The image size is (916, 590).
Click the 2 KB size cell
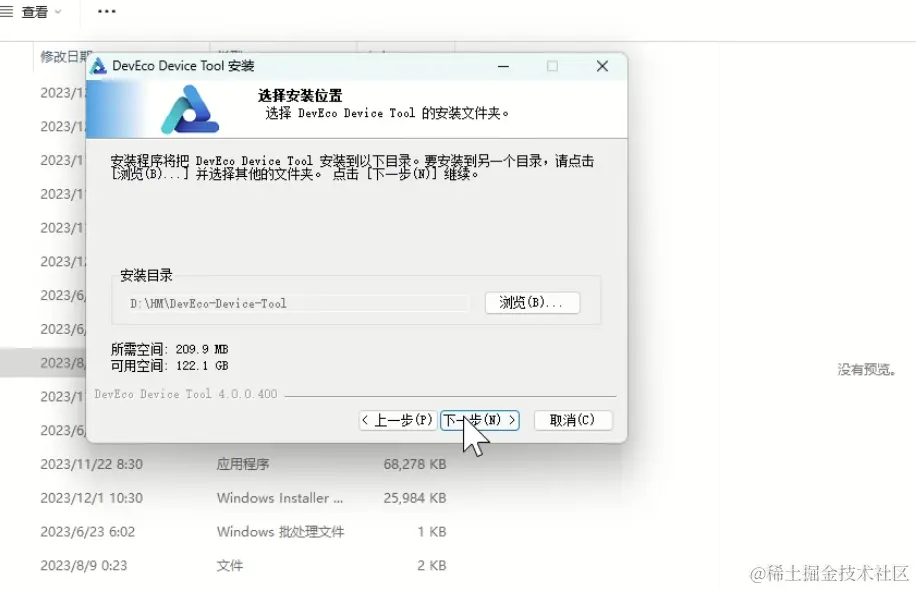pos(432,565)
